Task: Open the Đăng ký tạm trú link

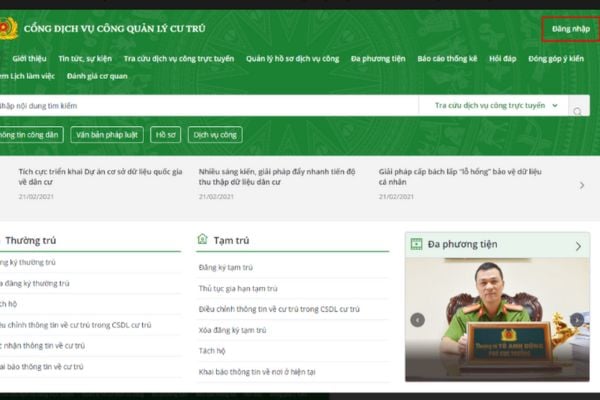Action: 226,268
